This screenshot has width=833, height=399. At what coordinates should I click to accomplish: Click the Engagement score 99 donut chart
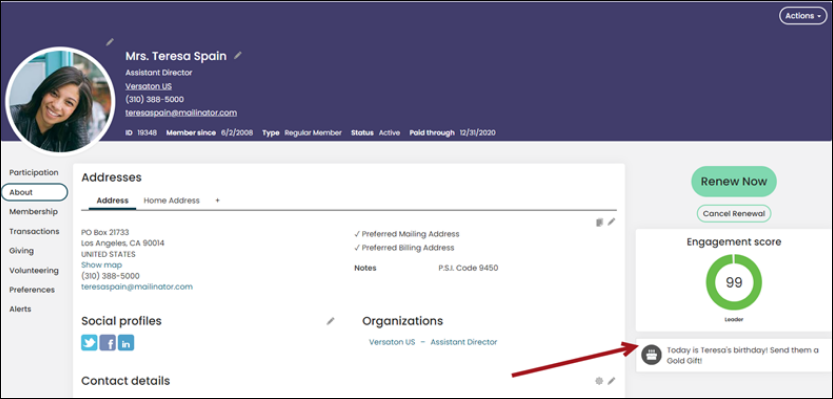pyautogui.click(x=734, y=282)
